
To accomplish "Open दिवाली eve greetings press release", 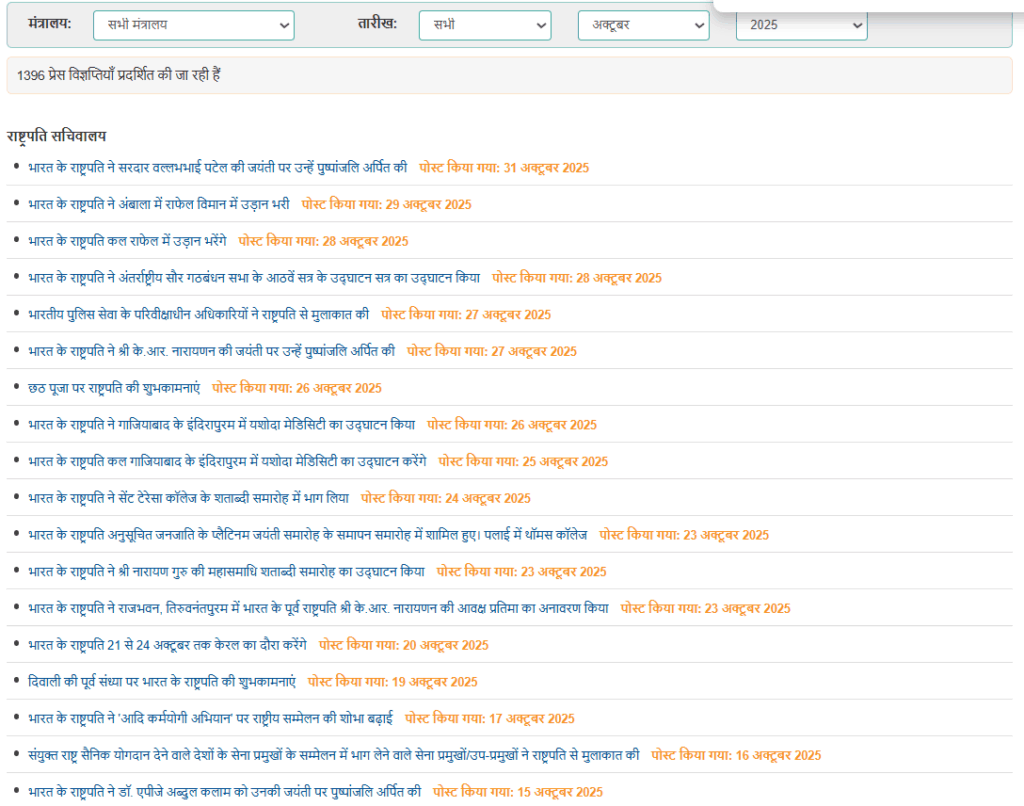I will (163, 682).
